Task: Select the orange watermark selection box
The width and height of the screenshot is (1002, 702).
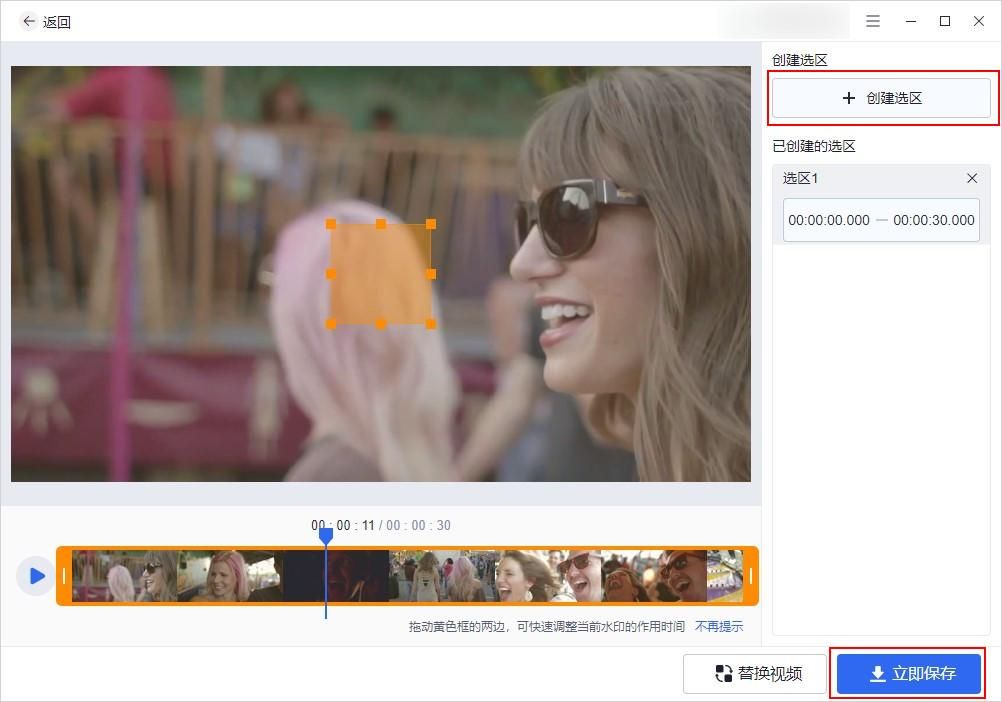Action: (x=381, y=274)
